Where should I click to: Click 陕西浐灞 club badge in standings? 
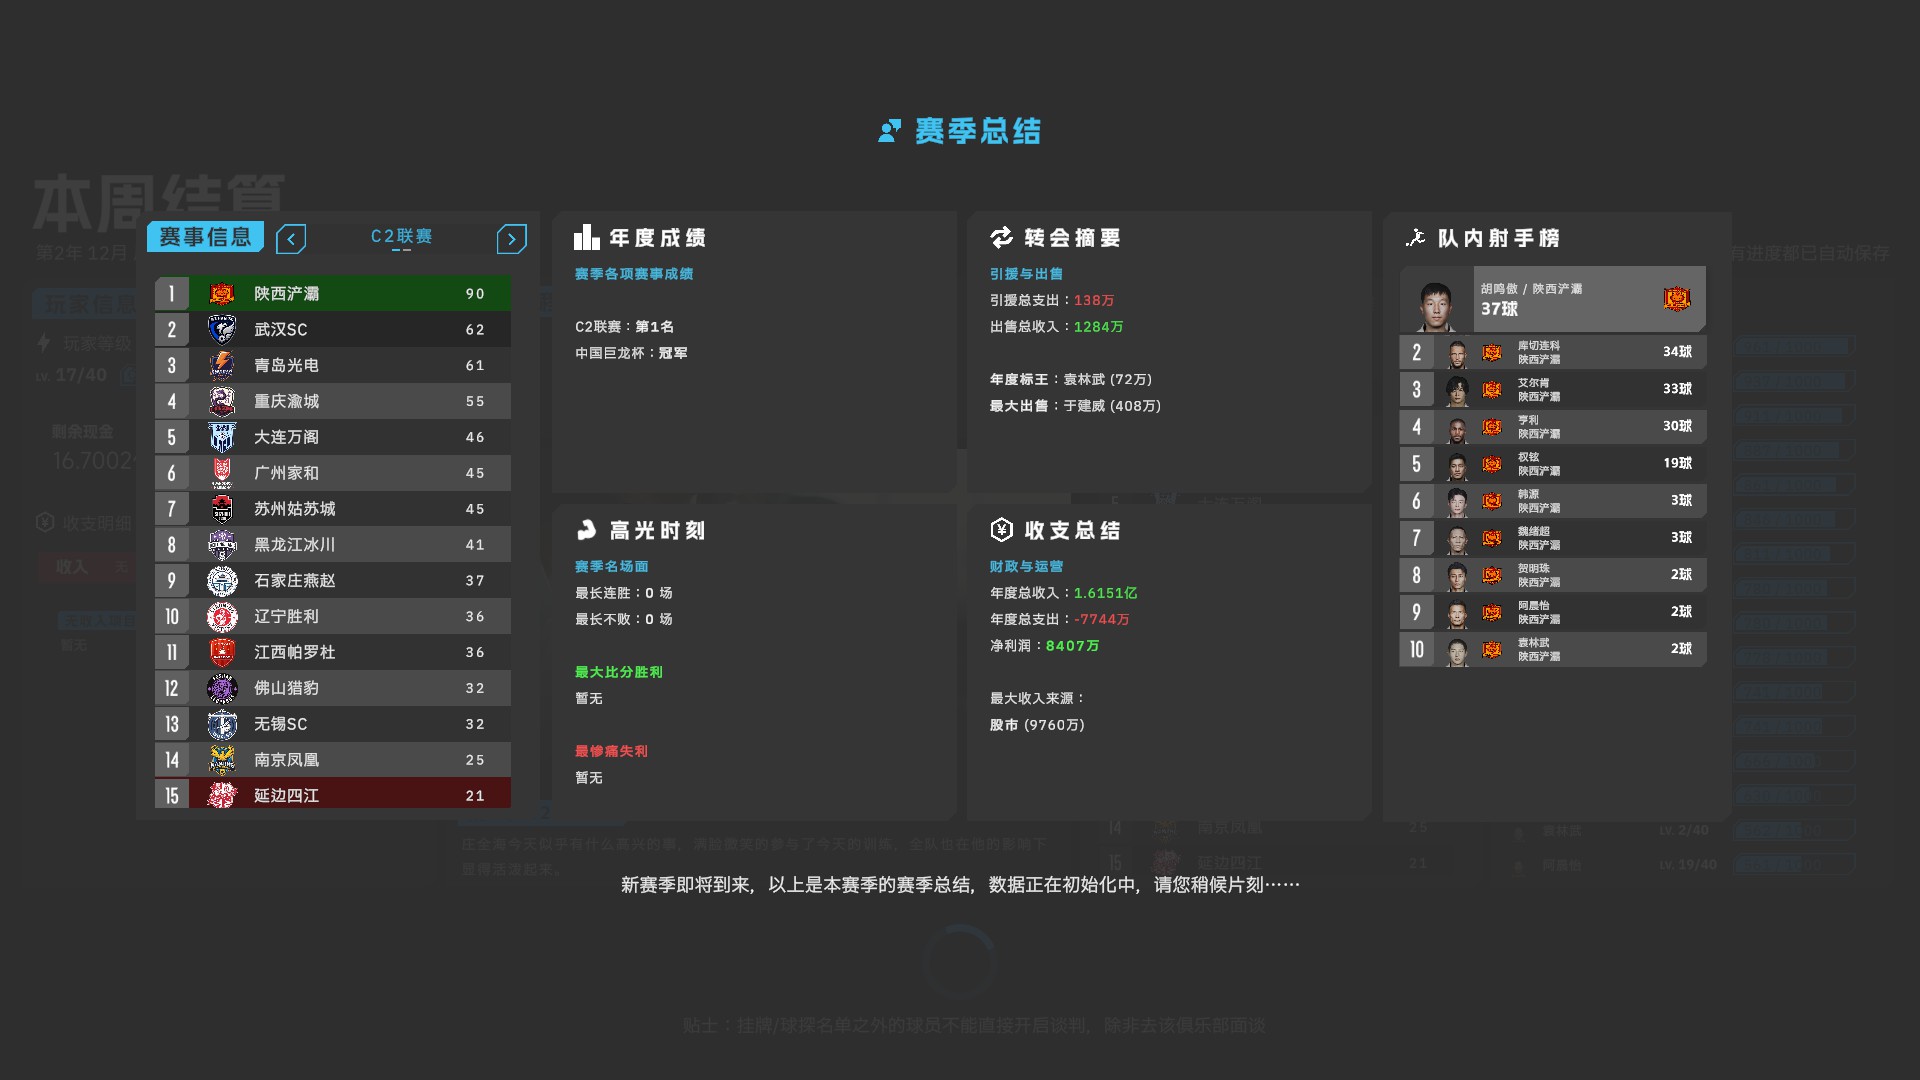(x=221, y=294)
